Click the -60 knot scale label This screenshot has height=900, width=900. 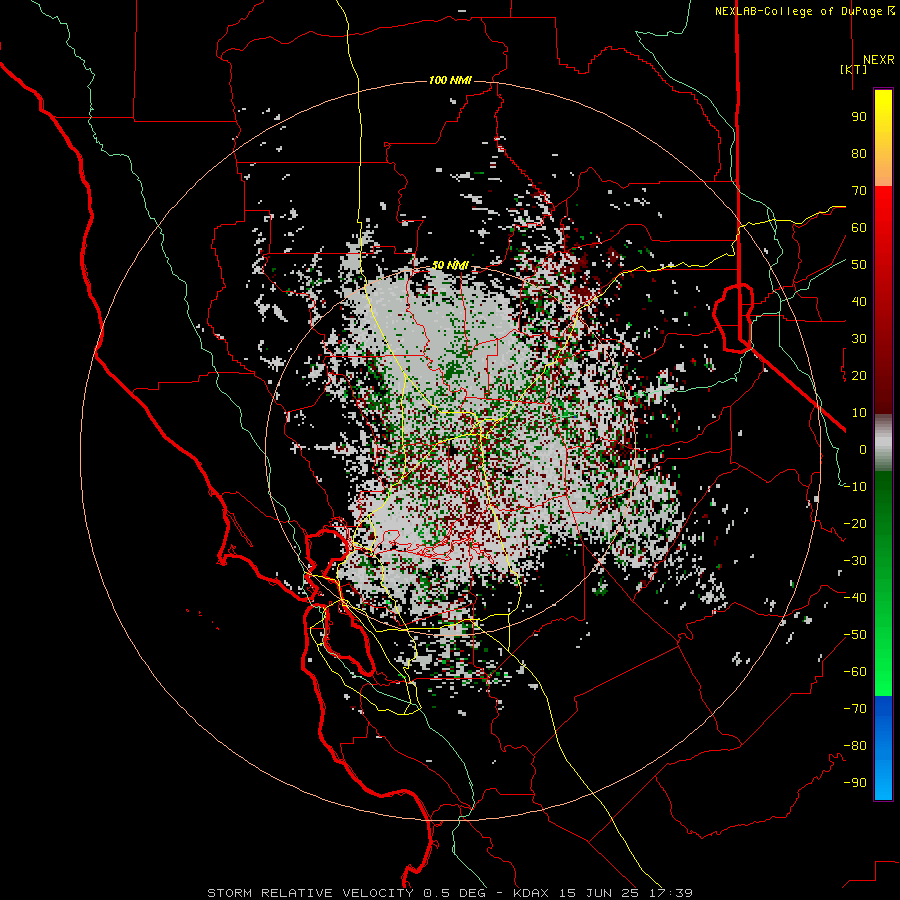point(855,672)
